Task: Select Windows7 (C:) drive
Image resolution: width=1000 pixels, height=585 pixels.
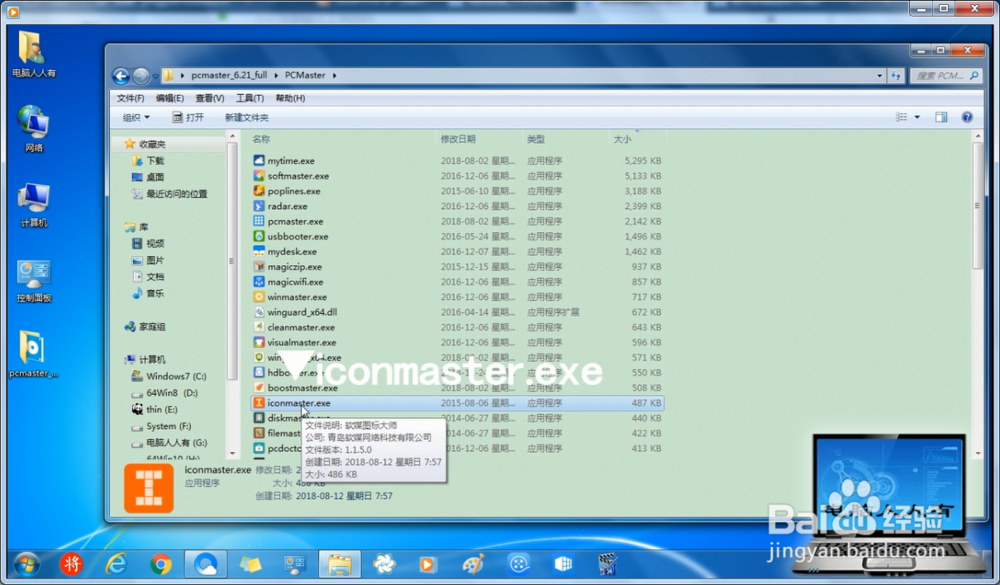Action: coord(176,376)
